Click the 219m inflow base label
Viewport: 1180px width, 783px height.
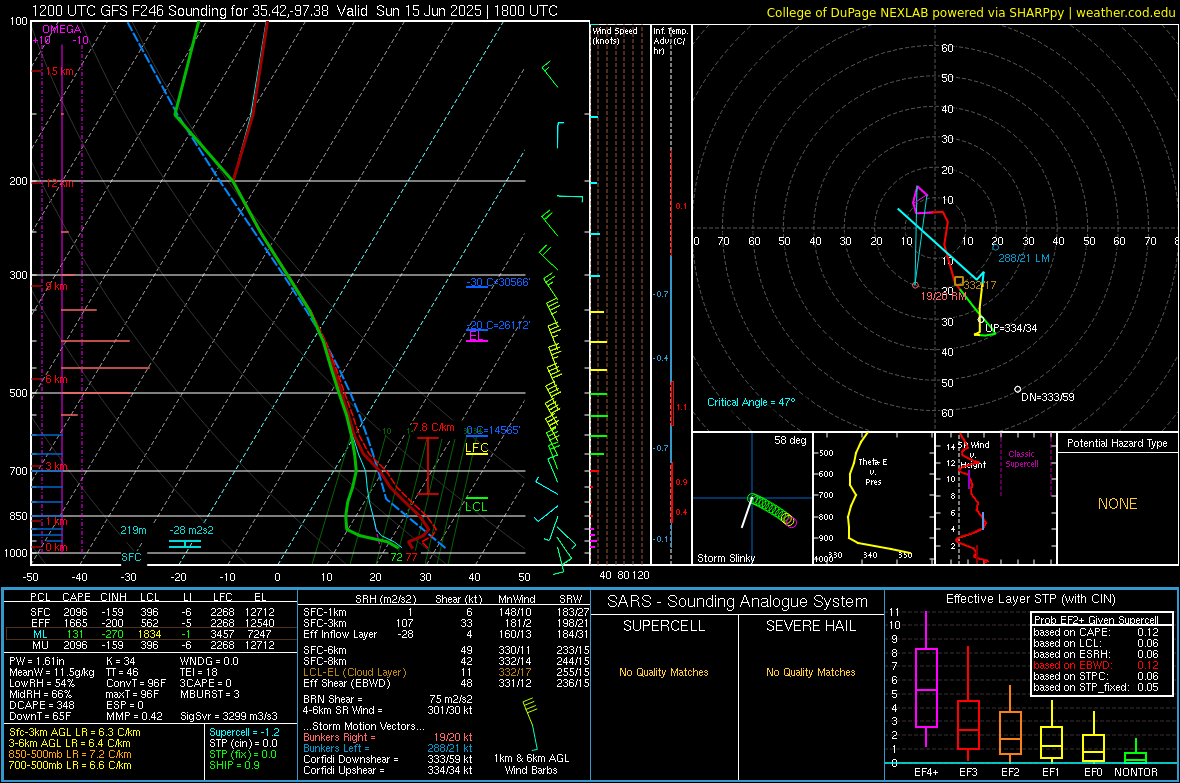pyautogui.click(x=133, y=530)
